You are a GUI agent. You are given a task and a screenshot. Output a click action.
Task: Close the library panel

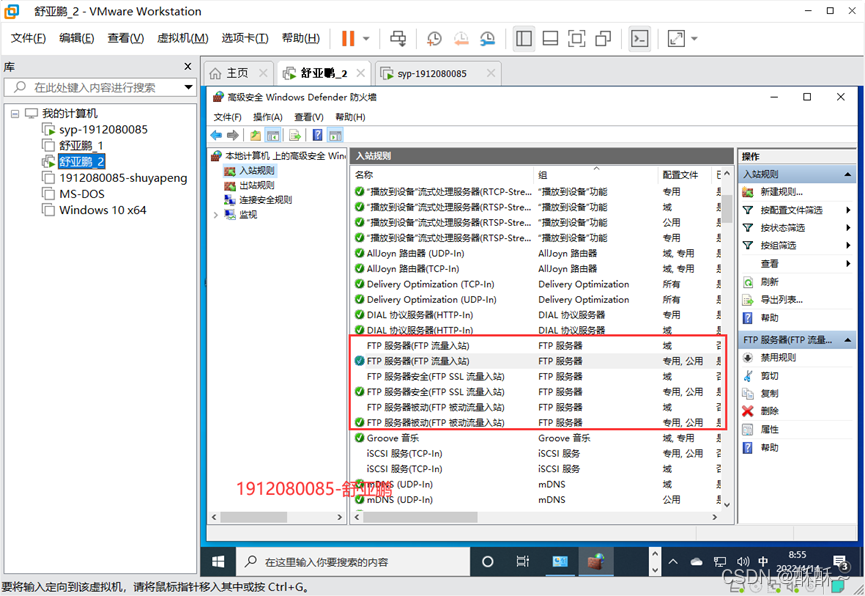tap(188, 66)
